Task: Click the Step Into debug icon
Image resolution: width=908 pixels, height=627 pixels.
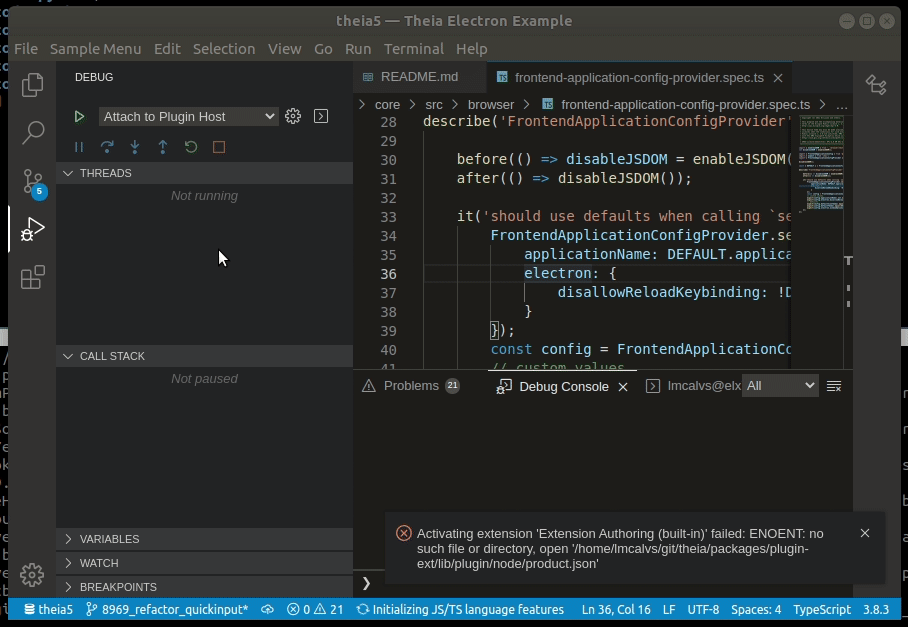Action: click(135, 147)
